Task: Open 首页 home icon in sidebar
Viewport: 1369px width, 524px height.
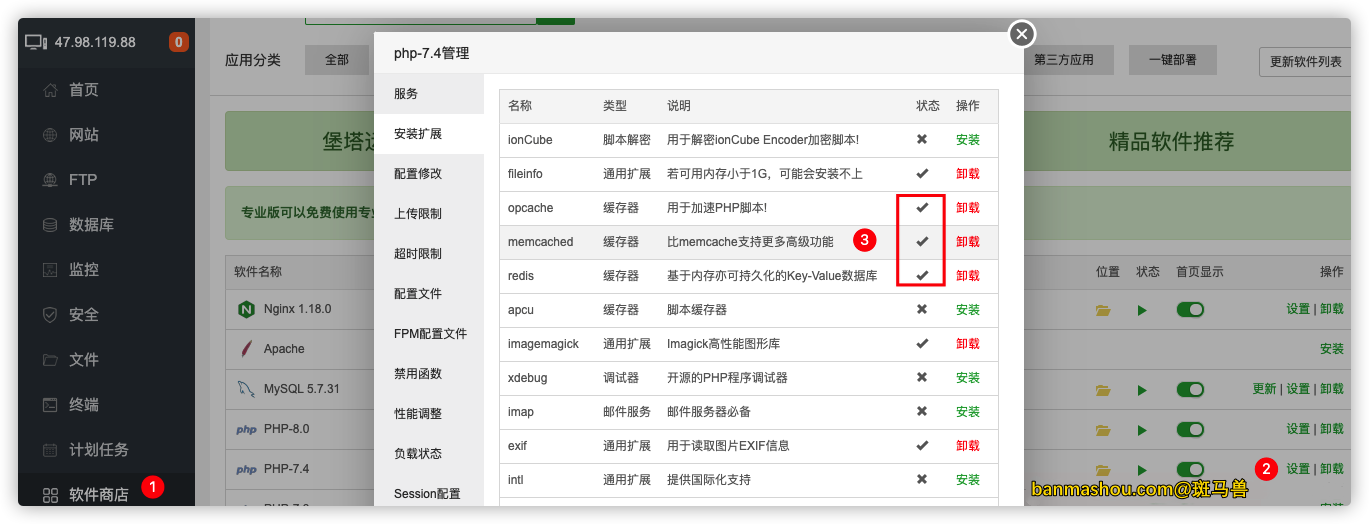Action: (50, 90)
